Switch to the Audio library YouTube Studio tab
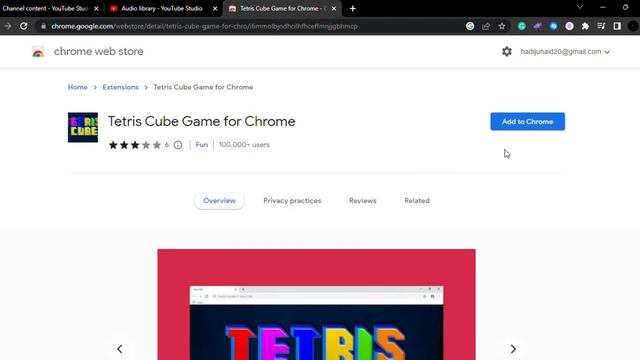Viewport: 640px width, 360px height. pyautogui.click(x=162, y=9)
